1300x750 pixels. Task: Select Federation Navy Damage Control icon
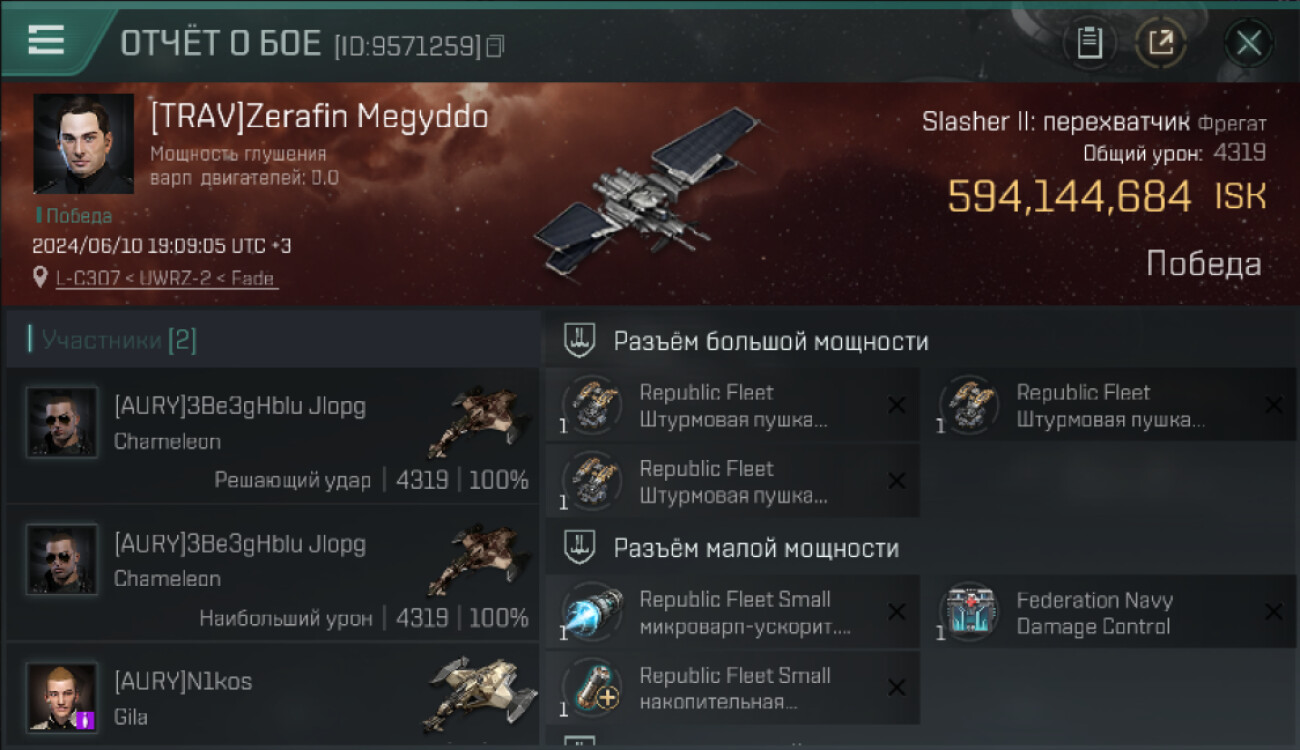tap(970, 612)
